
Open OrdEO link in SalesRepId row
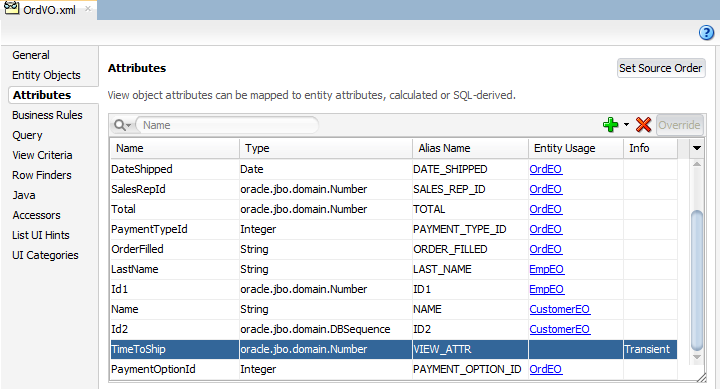point(546,189)
